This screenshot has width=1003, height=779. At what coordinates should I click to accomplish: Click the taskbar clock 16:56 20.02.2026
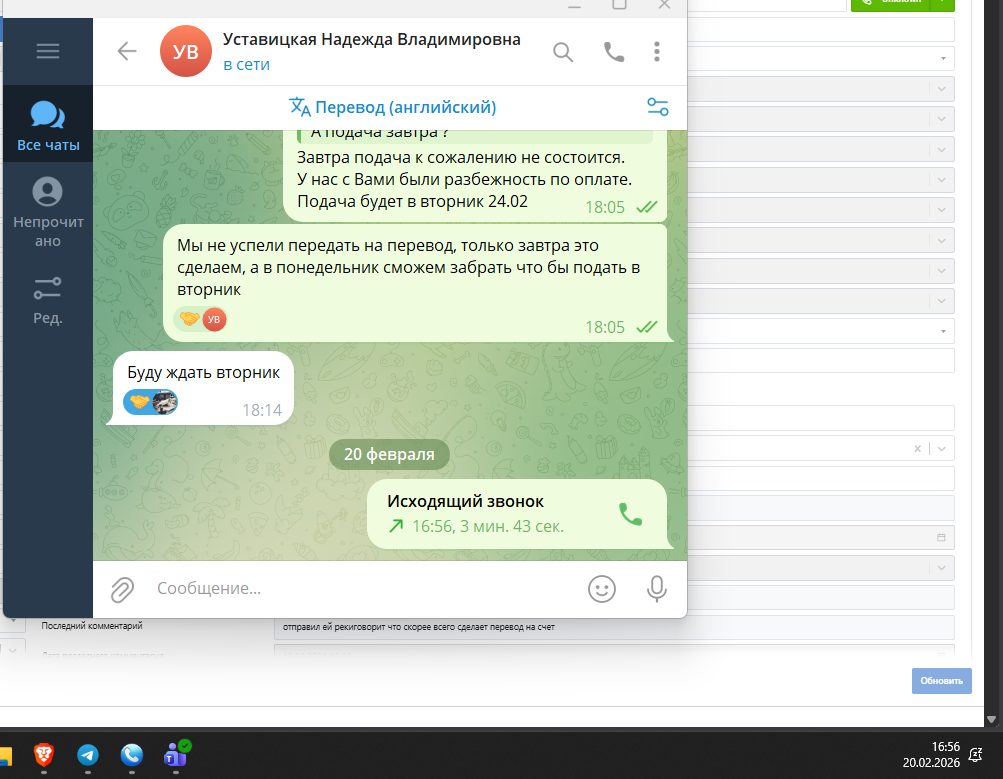931,755
